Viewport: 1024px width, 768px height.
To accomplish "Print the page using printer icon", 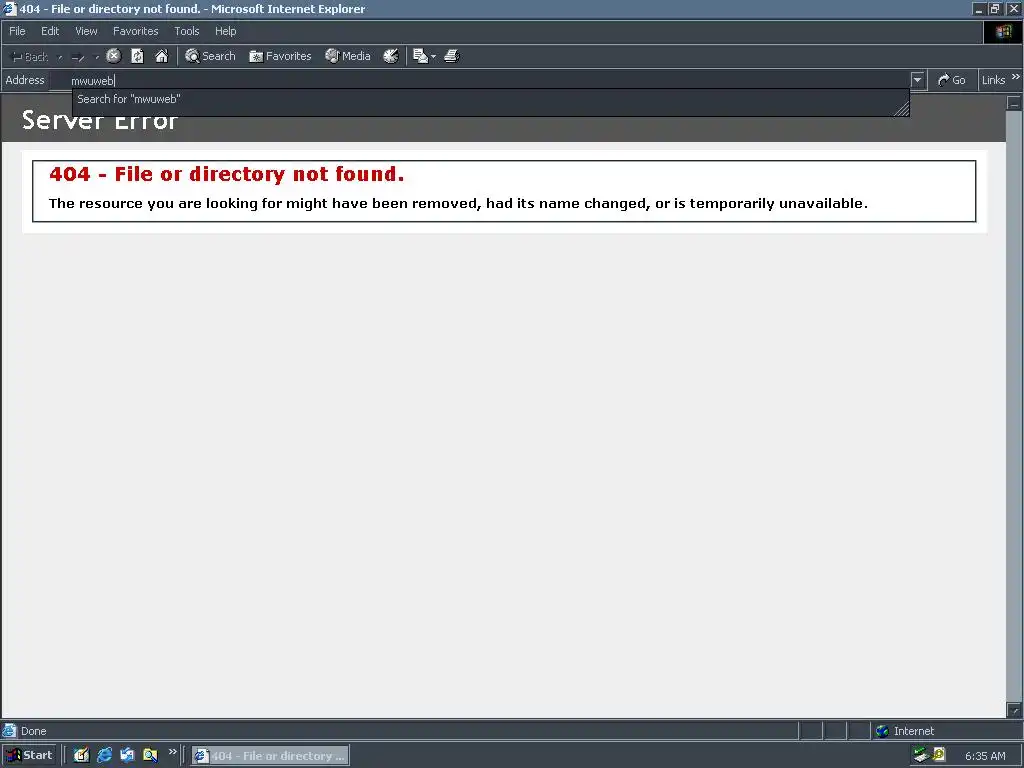I will coord(451,56).
